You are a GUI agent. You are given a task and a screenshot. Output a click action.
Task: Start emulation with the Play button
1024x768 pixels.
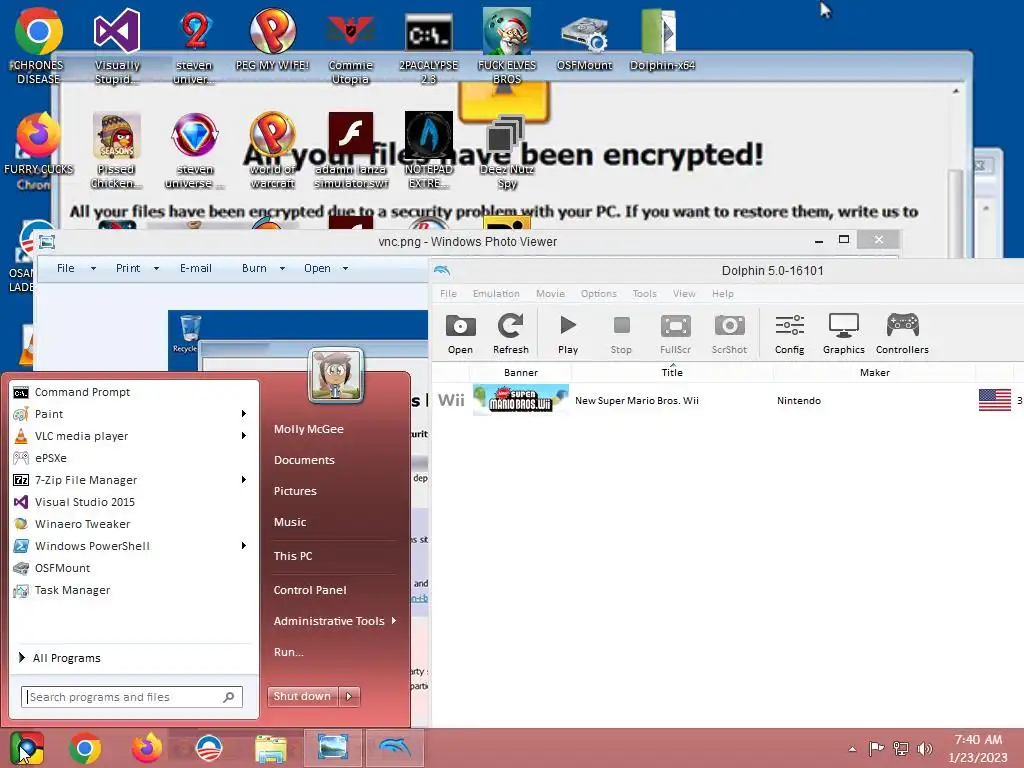coord(568,334)
